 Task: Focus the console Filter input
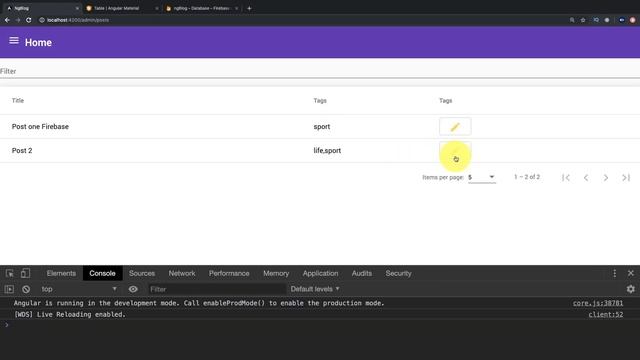[216, 289]
